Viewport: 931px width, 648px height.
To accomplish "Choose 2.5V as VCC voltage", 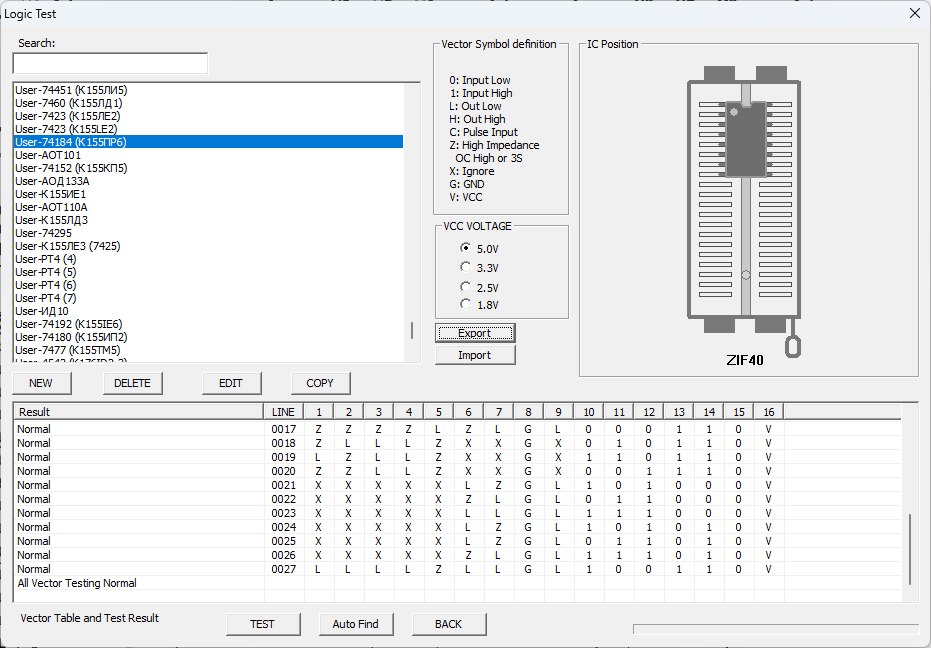I will (465, 287).
